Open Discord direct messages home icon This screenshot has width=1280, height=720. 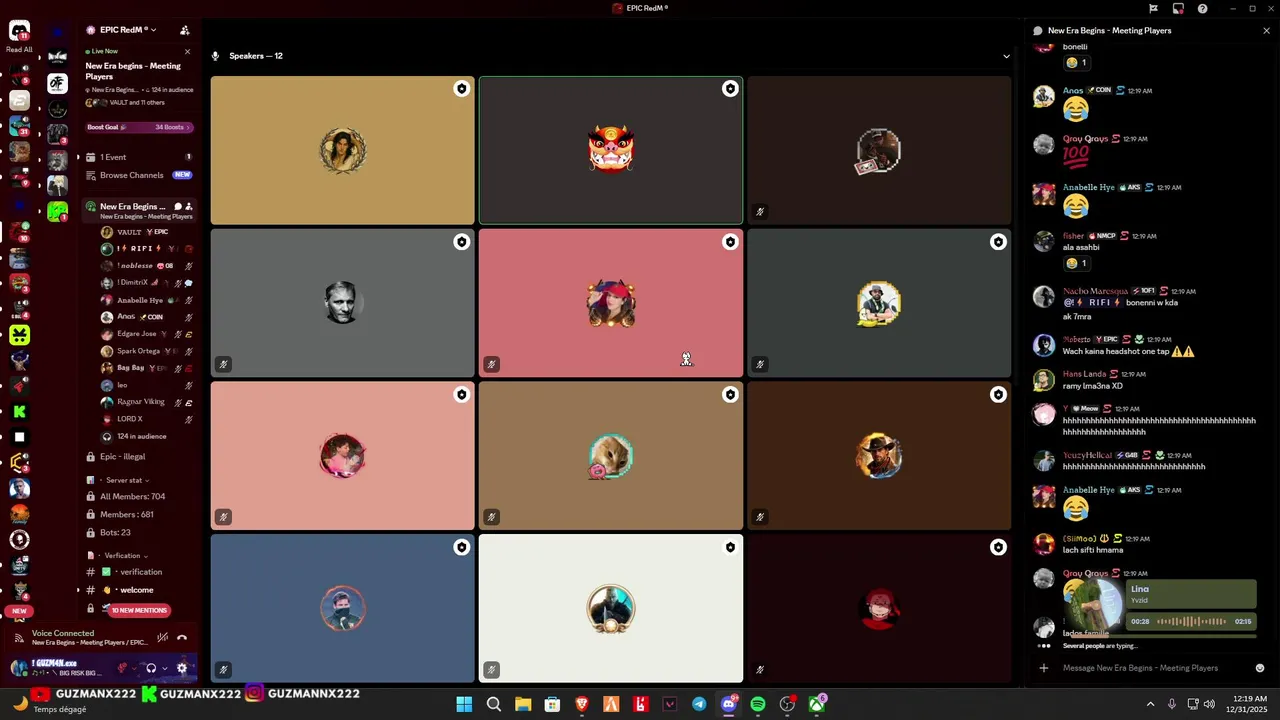(x=19, y=31)
